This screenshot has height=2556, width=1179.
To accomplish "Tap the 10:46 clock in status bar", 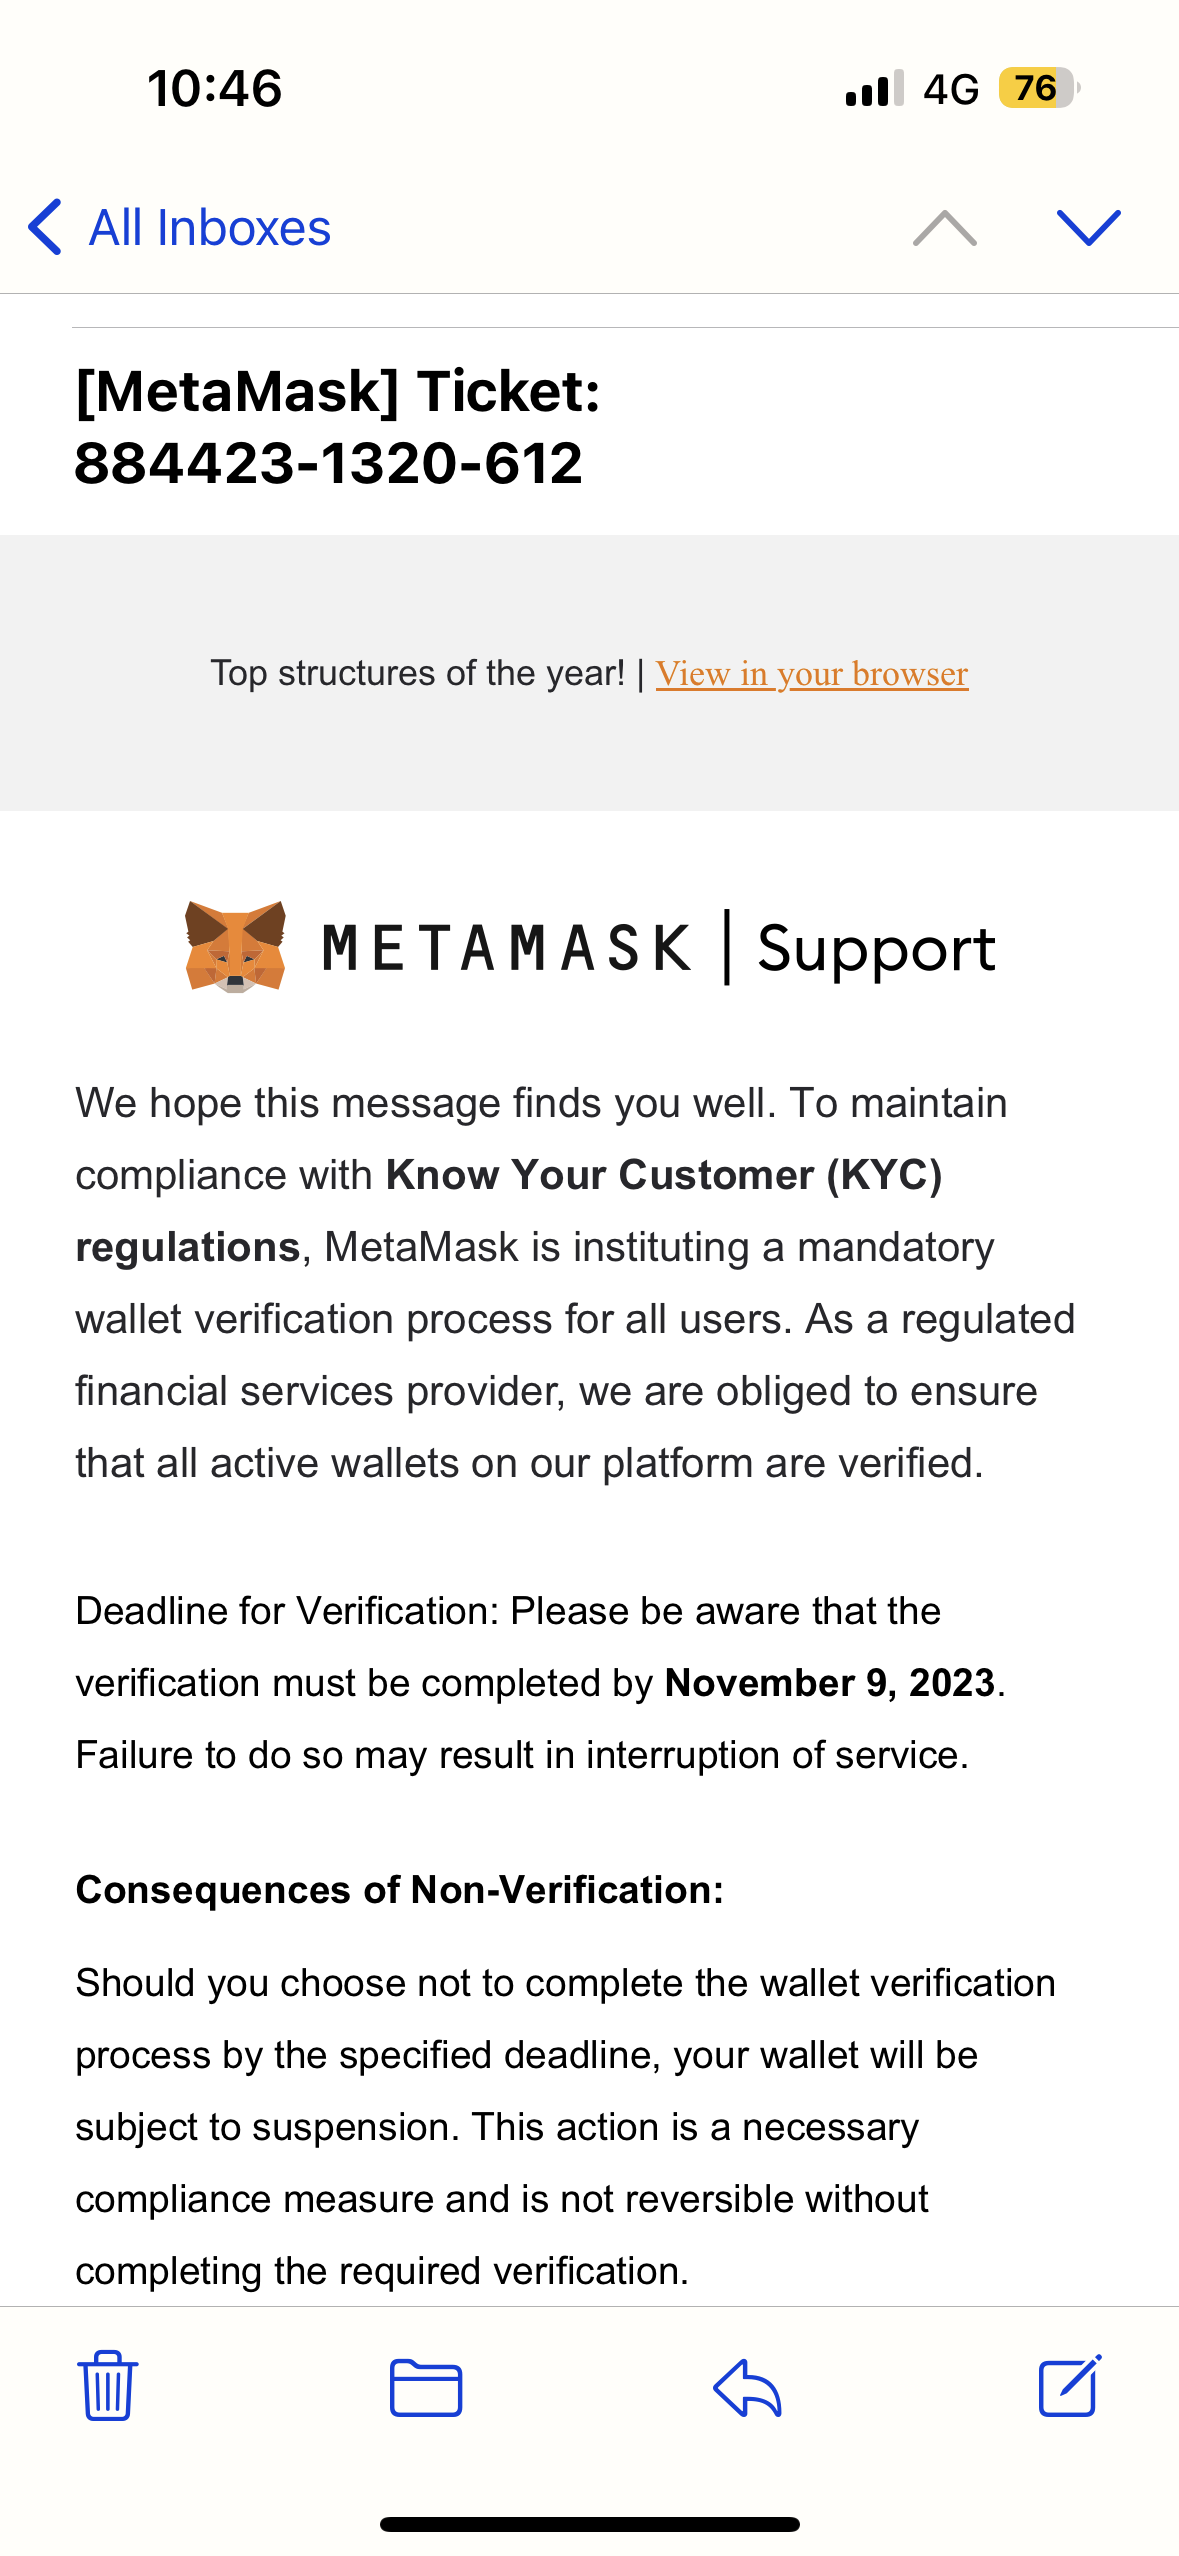I will 215,88.
